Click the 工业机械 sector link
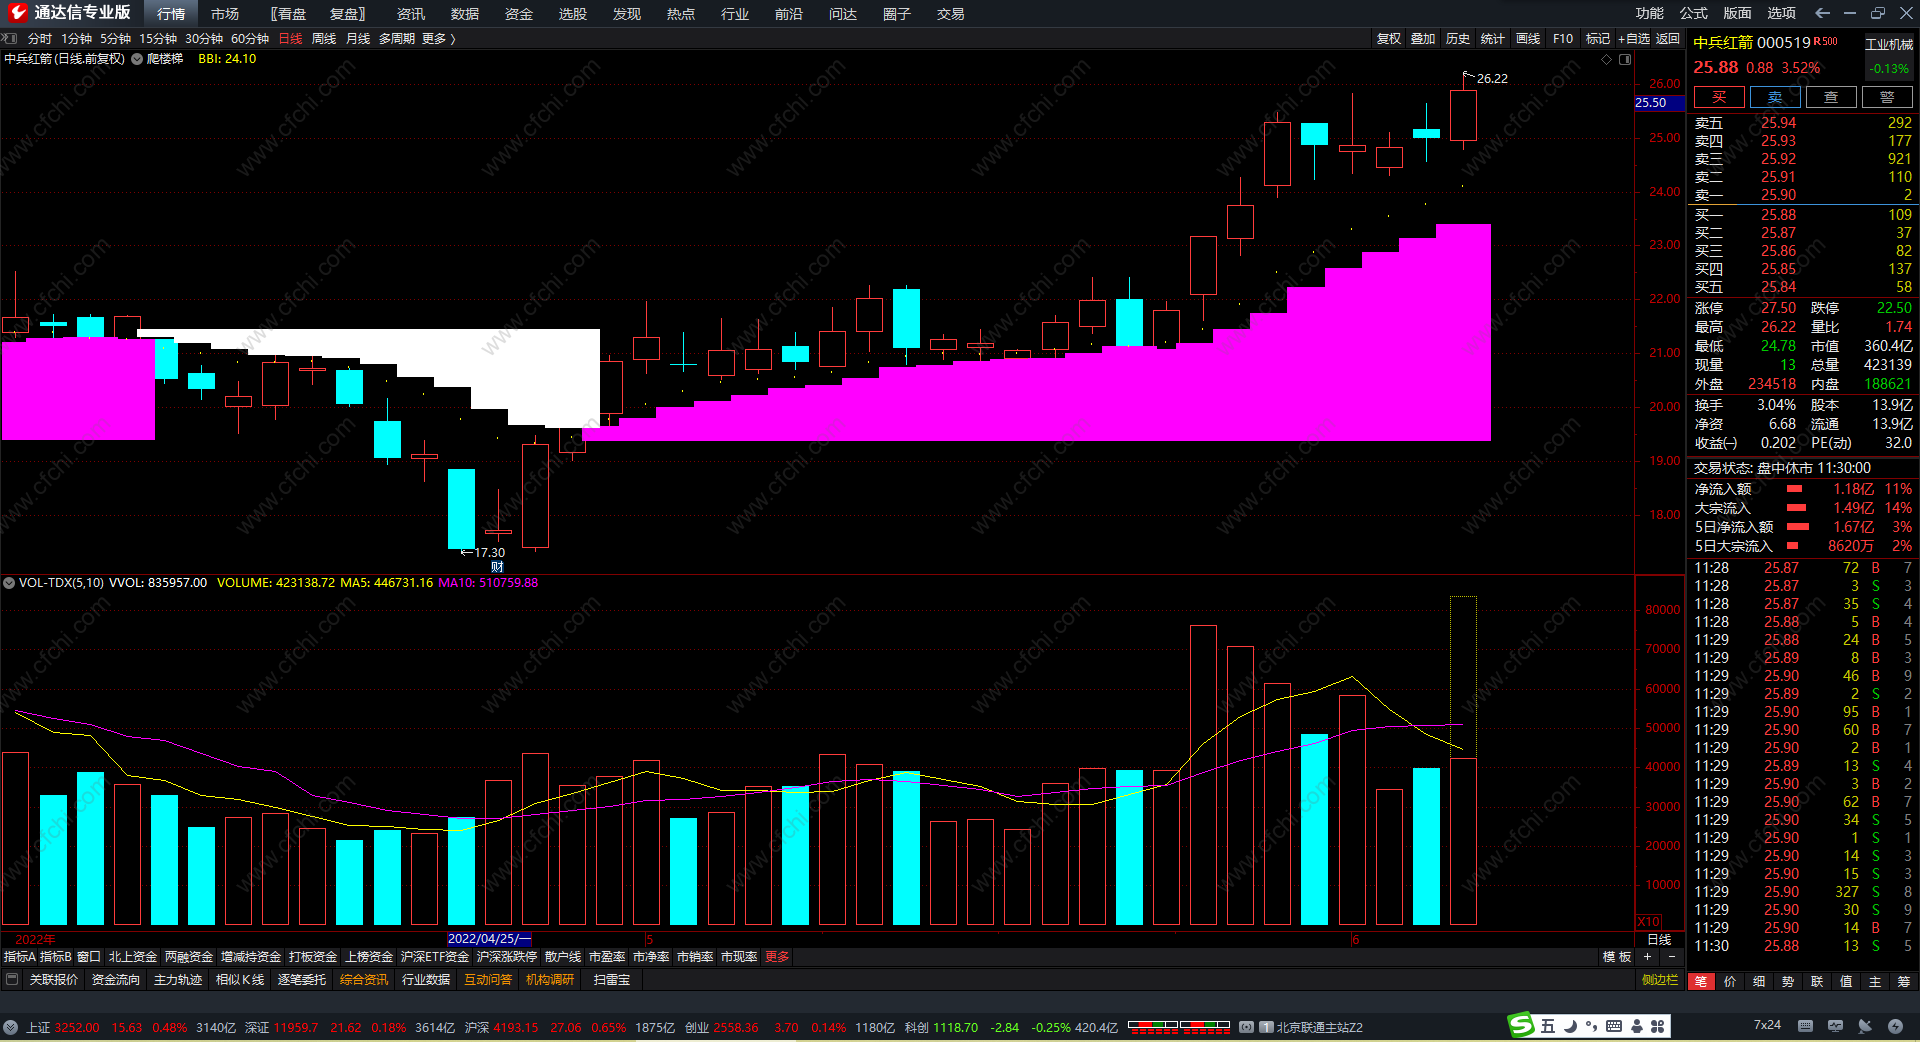1920x1042 pixels. 1889,44
